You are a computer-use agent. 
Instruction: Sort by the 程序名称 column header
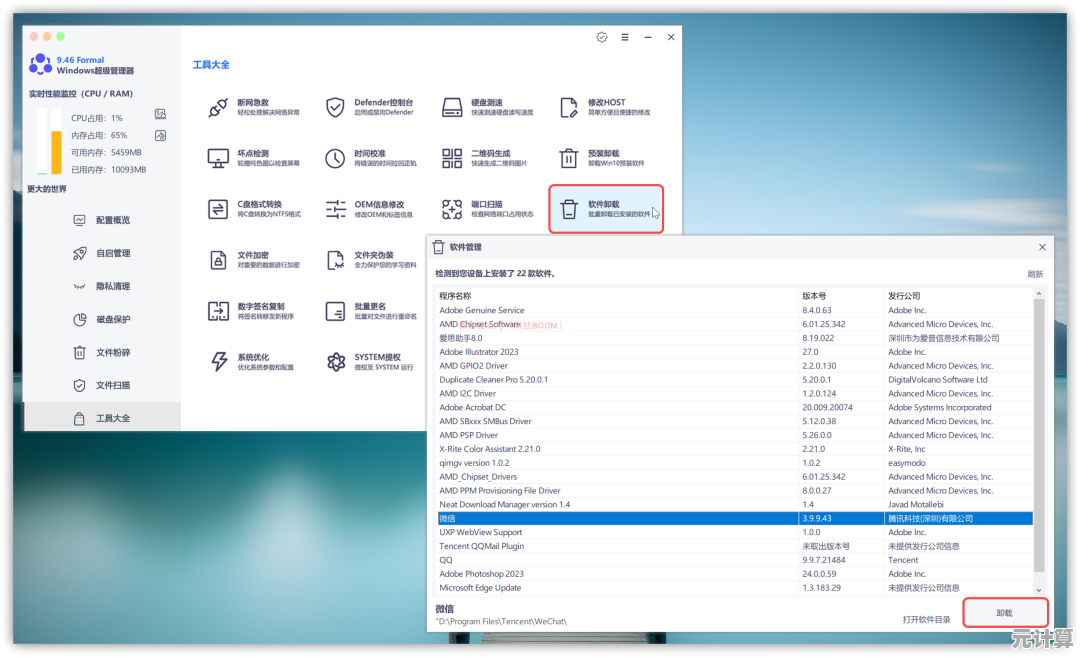click(616, 296)
